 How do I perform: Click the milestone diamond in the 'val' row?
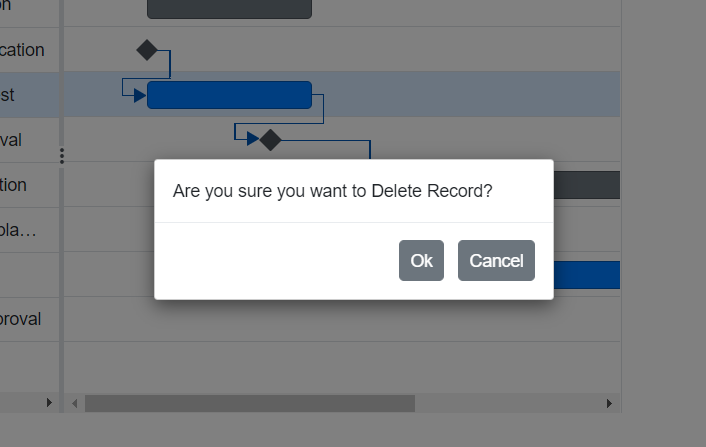click(x=270, y=140)
